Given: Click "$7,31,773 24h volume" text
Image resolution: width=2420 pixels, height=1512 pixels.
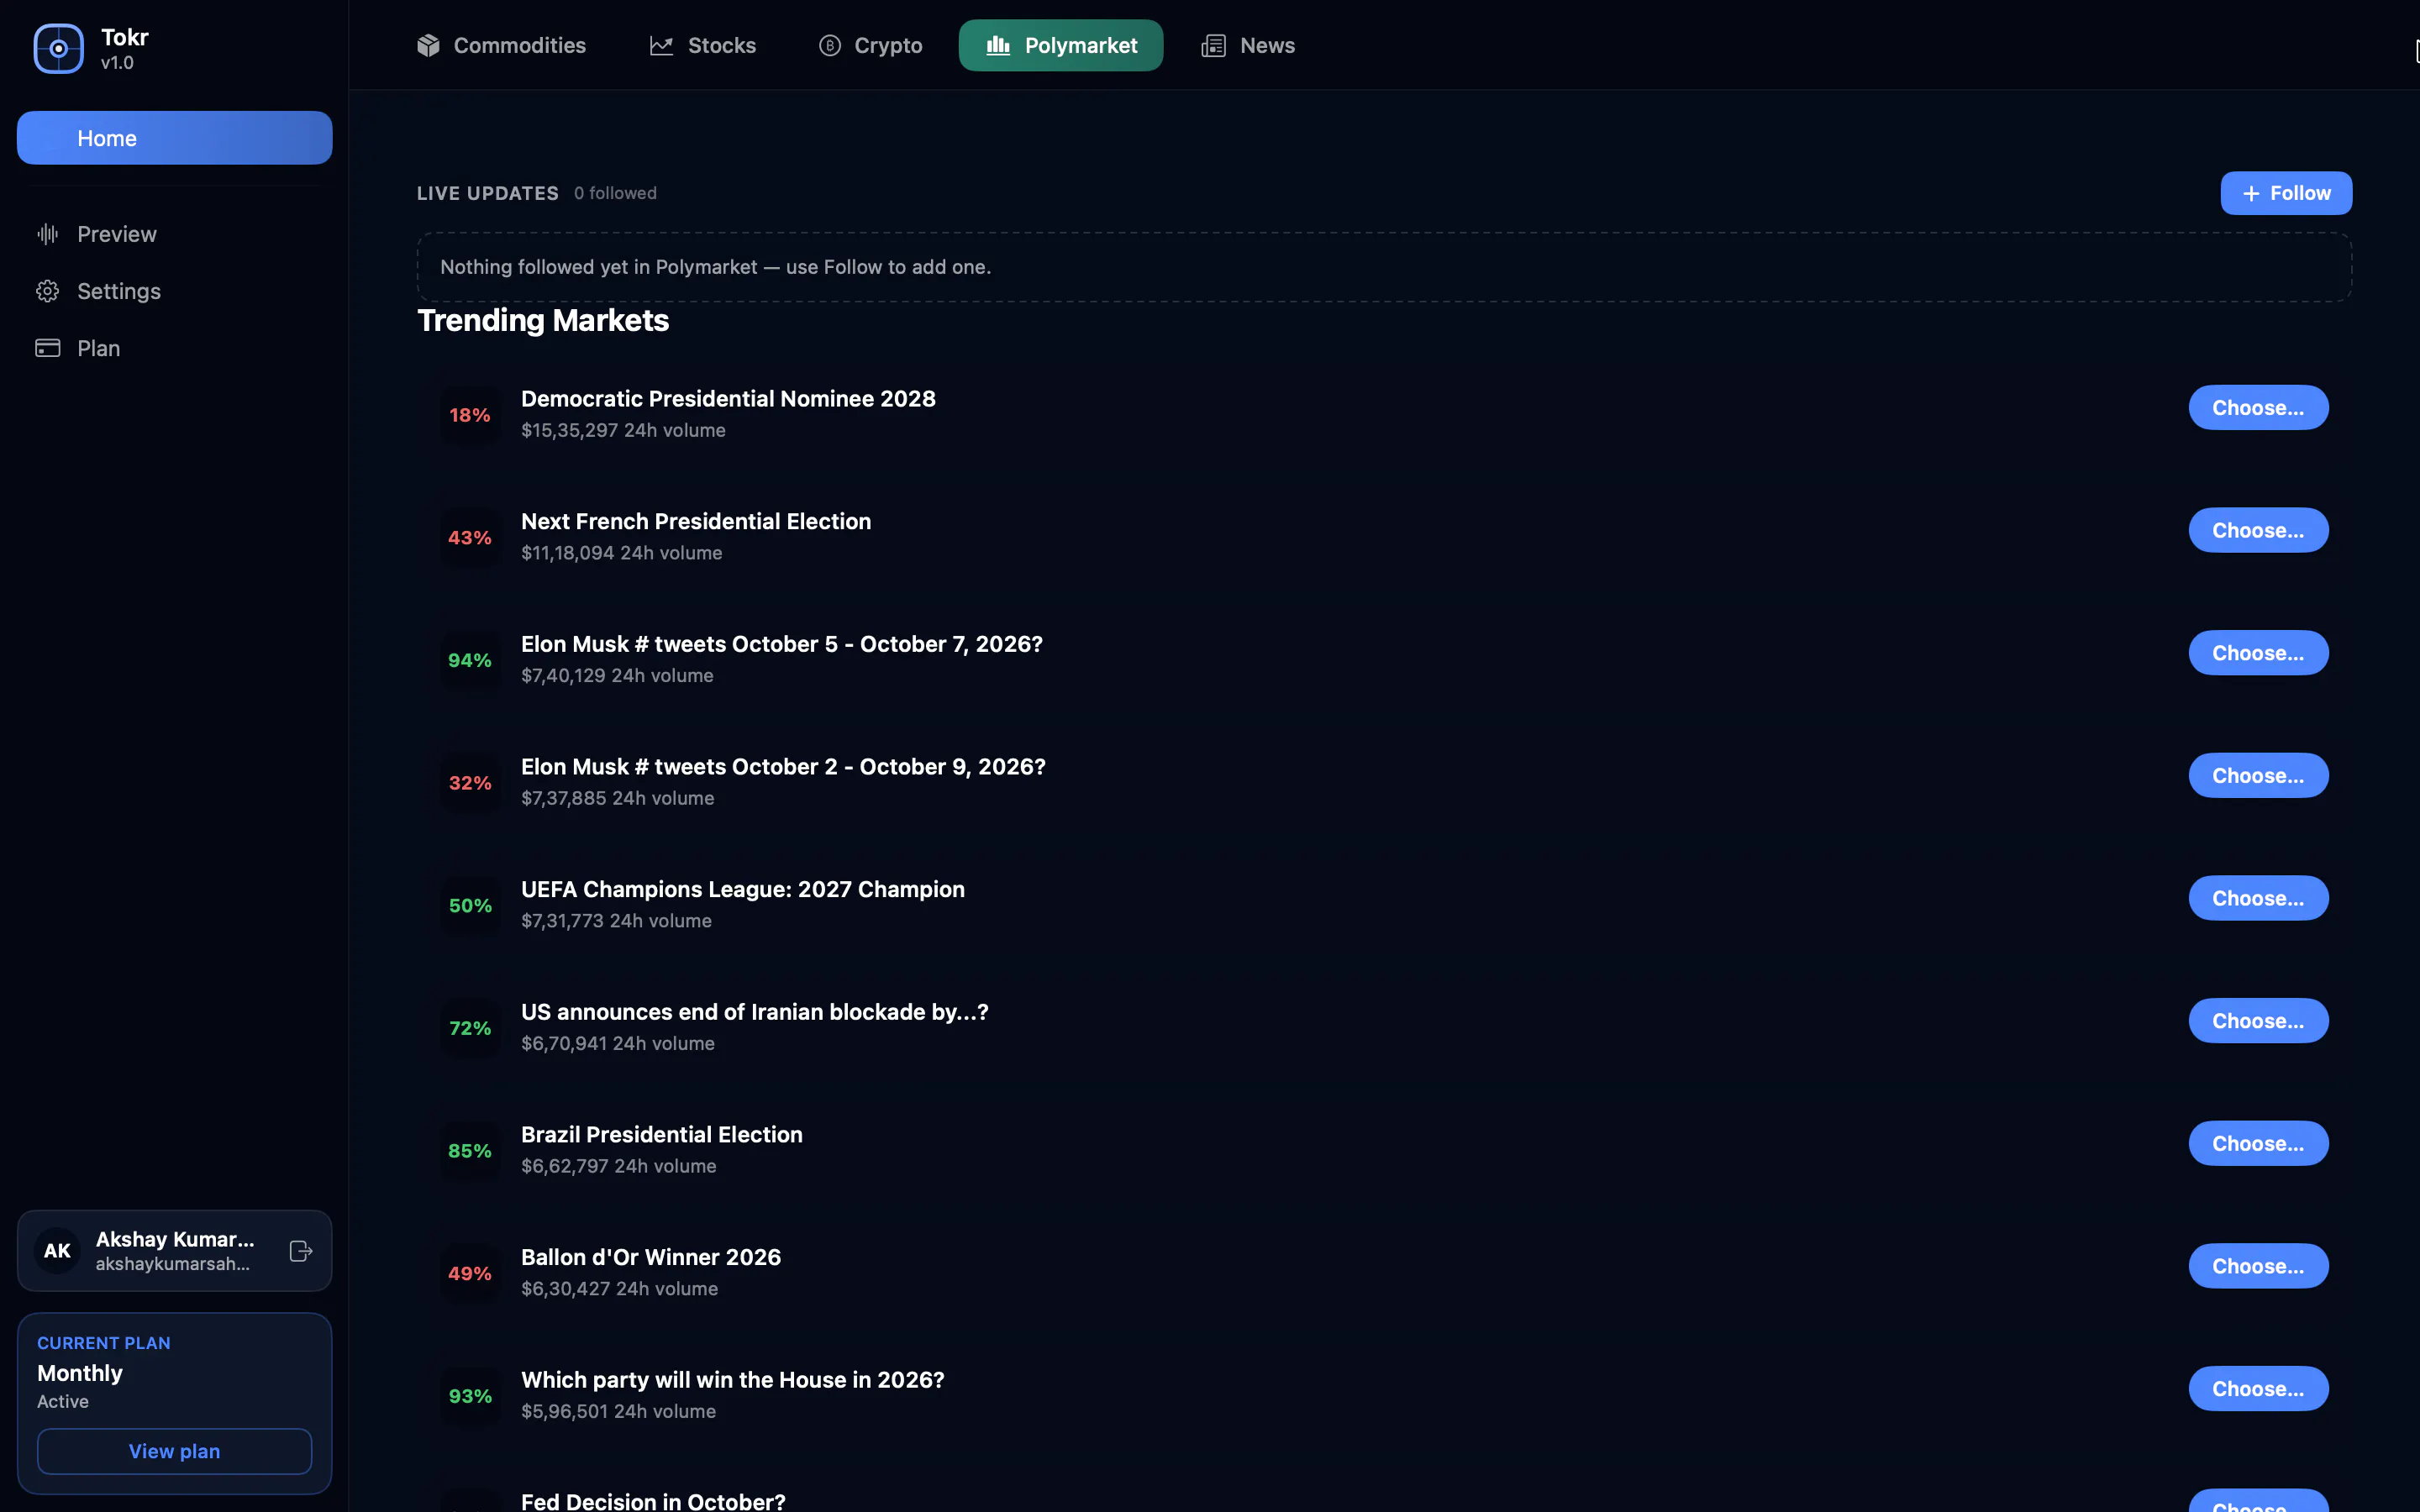Looking at the screenshot, I should (x=617, y=921).
